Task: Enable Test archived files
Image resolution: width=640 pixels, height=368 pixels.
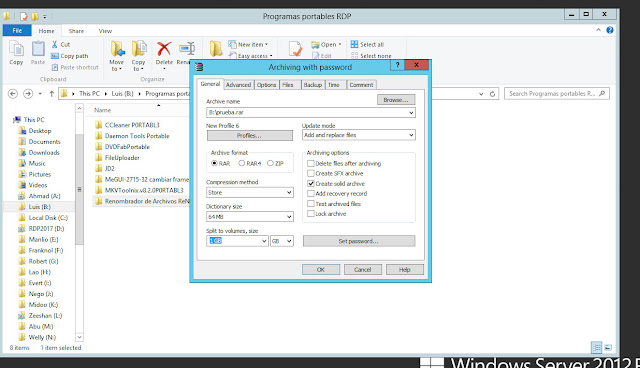Action: pos(311,204)
